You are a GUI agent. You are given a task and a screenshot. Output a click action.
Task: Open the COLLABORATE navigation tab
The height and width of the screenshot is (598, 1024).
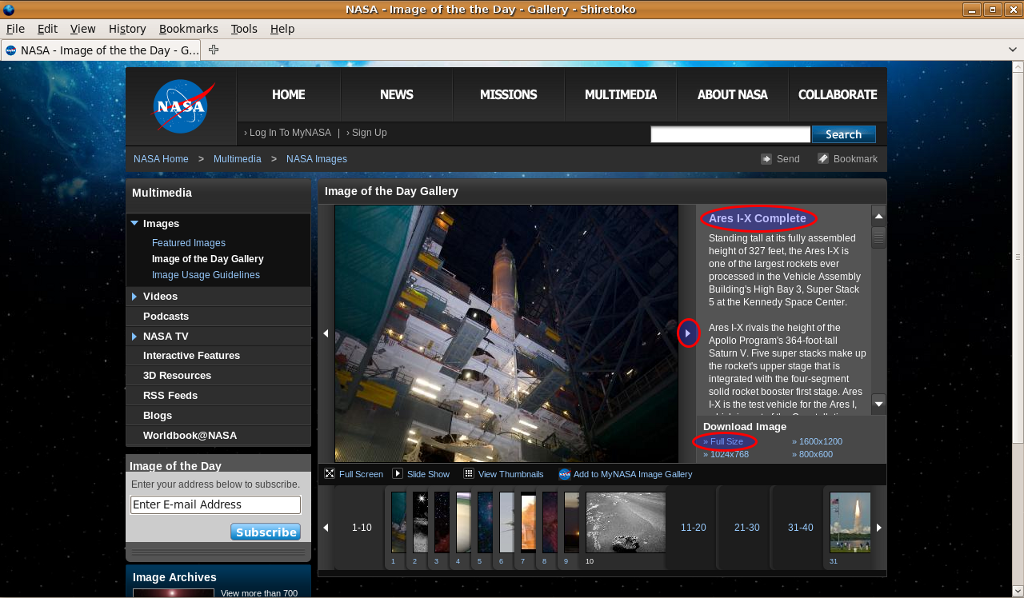pos(838,95)
